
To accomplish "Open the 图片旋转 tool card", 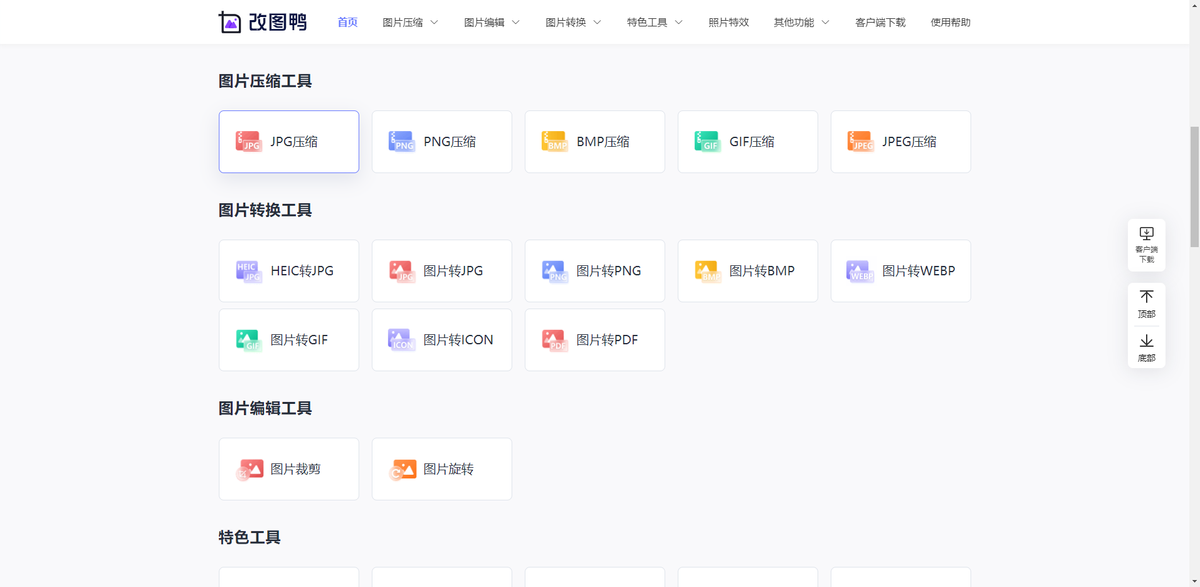I will [x=442, y=469].
